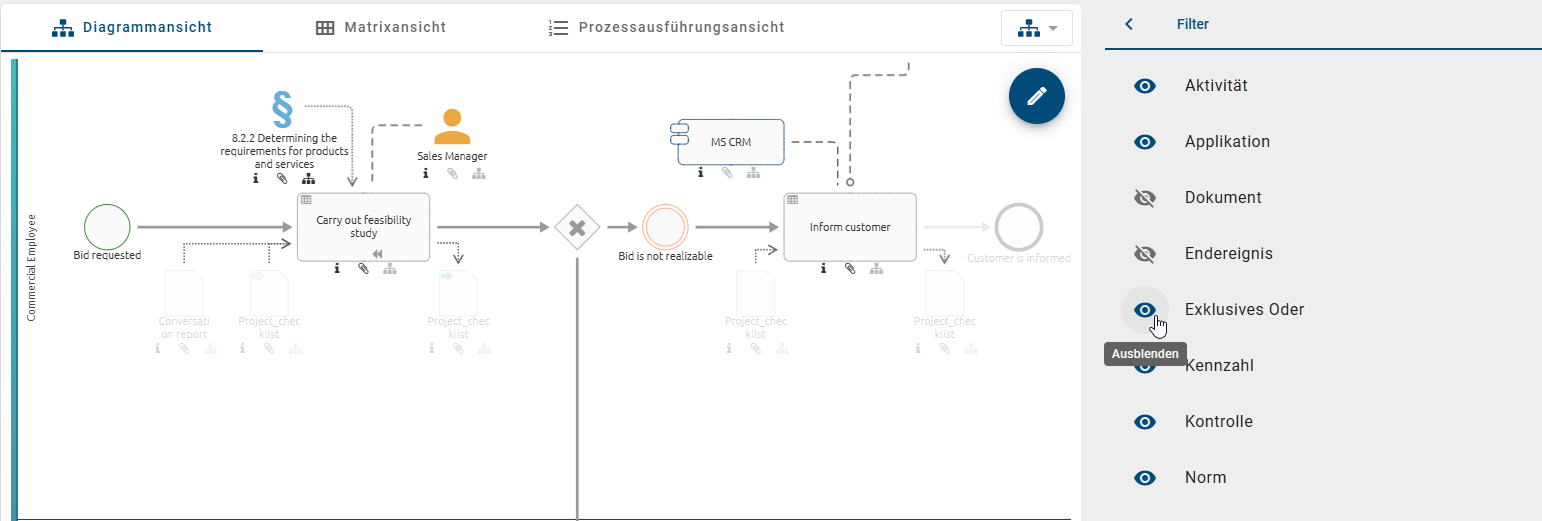The image size is (1542, 521).
Task: Click attachment paperclip under Inform customer
Action: (x=850, y=269)
